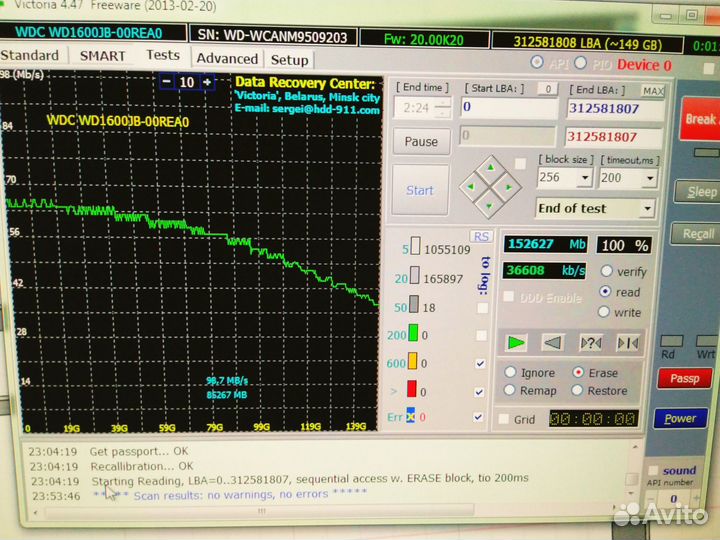Toggle the to-log checkbox for red slow blocks
Image resolution: width=720 pixels, height=540 pixels.
click(479, 392)
